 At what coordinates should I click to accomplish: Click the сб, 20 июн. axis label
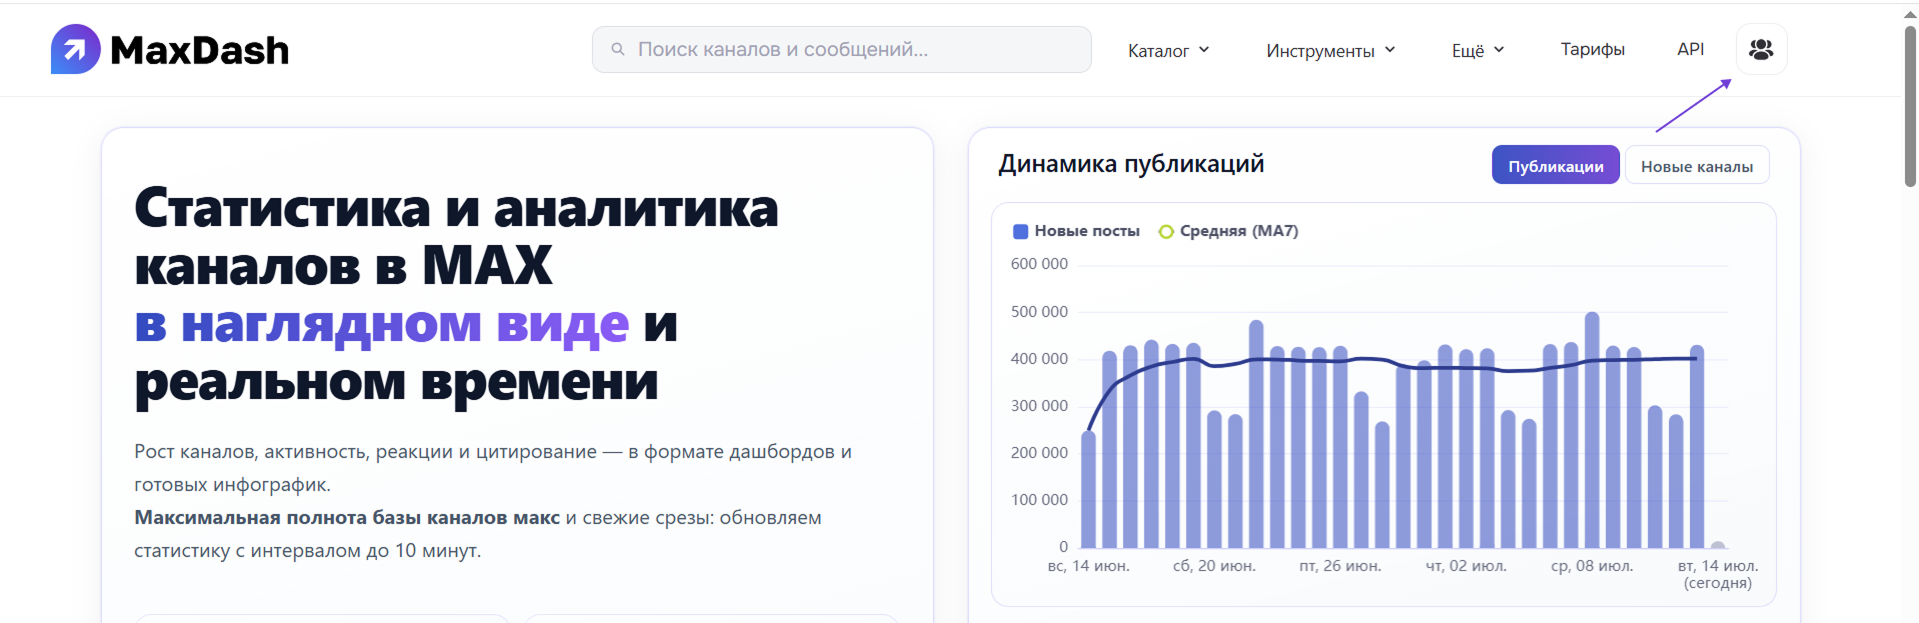point(1214,566)
